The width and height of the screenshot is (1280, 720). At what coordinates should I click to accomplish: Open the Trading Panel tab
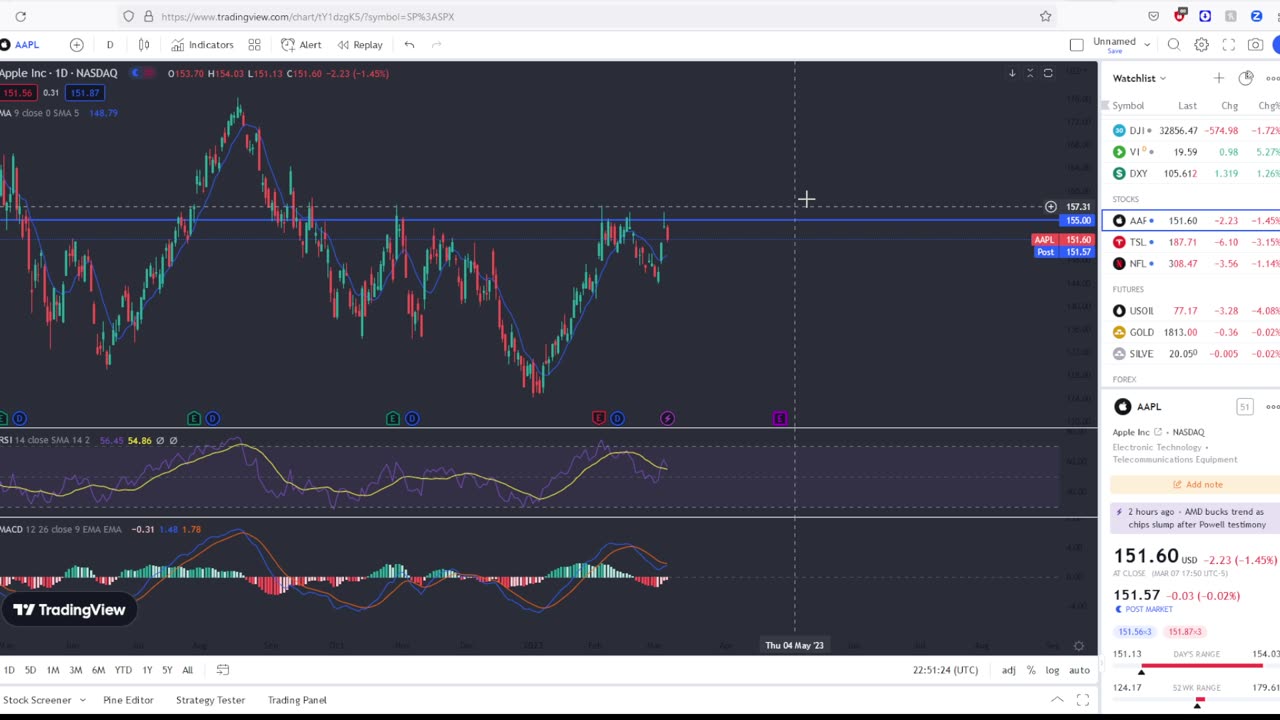(x=297, y=700)
